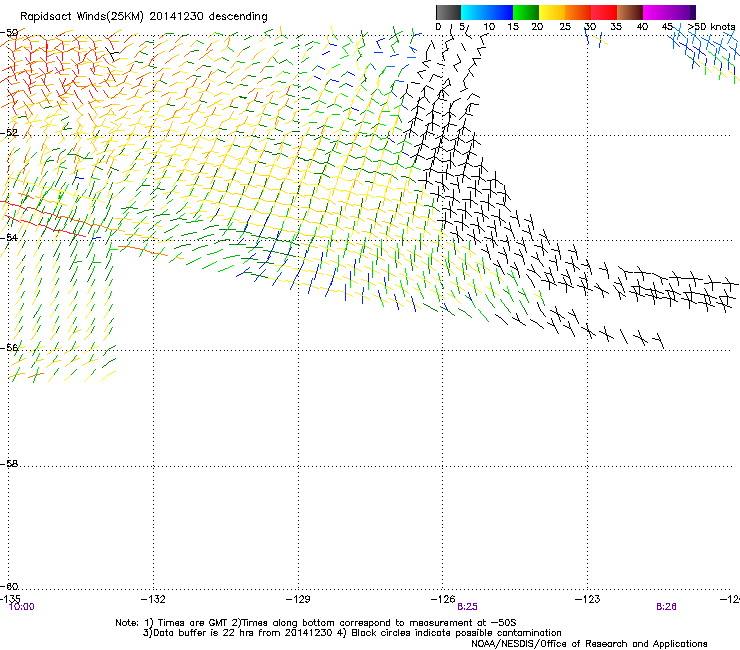Click the gray 0-5 knots legend swatch
Viewport: 740px width, 650px height.
click(x=448, y=12)
